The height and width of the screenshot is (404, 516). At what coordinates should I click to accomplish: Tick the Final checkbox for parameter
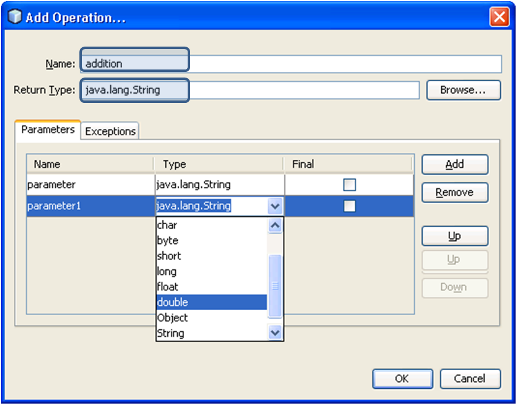349,185
